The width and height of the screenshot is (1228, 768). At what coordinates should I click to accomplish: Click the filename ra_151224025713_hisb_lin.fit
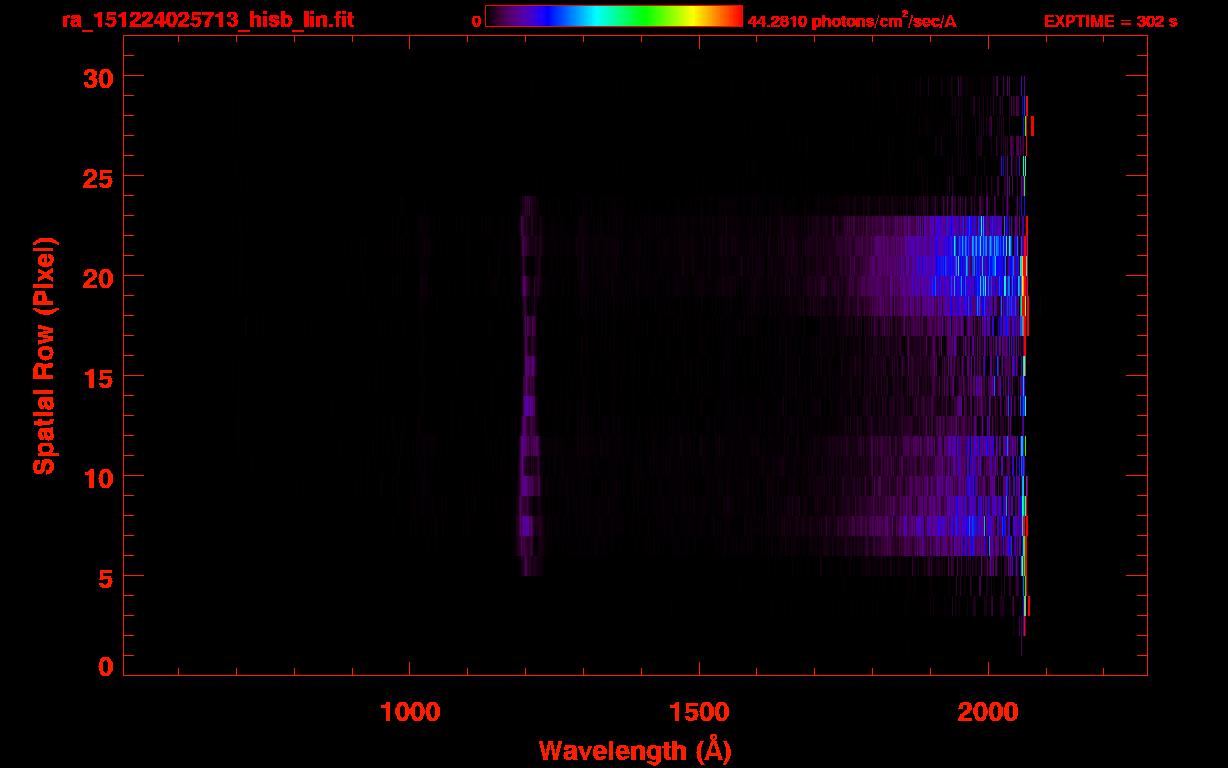point(207,20)
